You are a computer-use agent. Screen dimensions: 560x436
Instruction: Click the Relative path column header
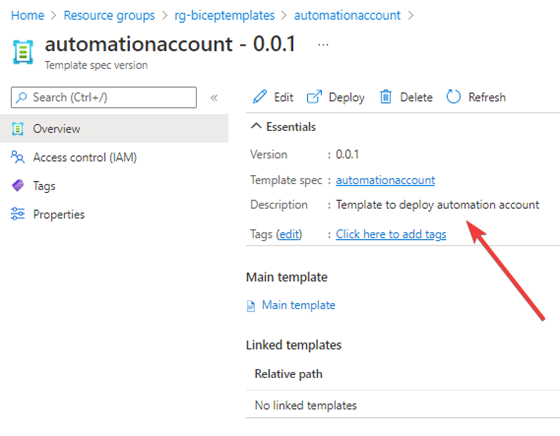289,374
